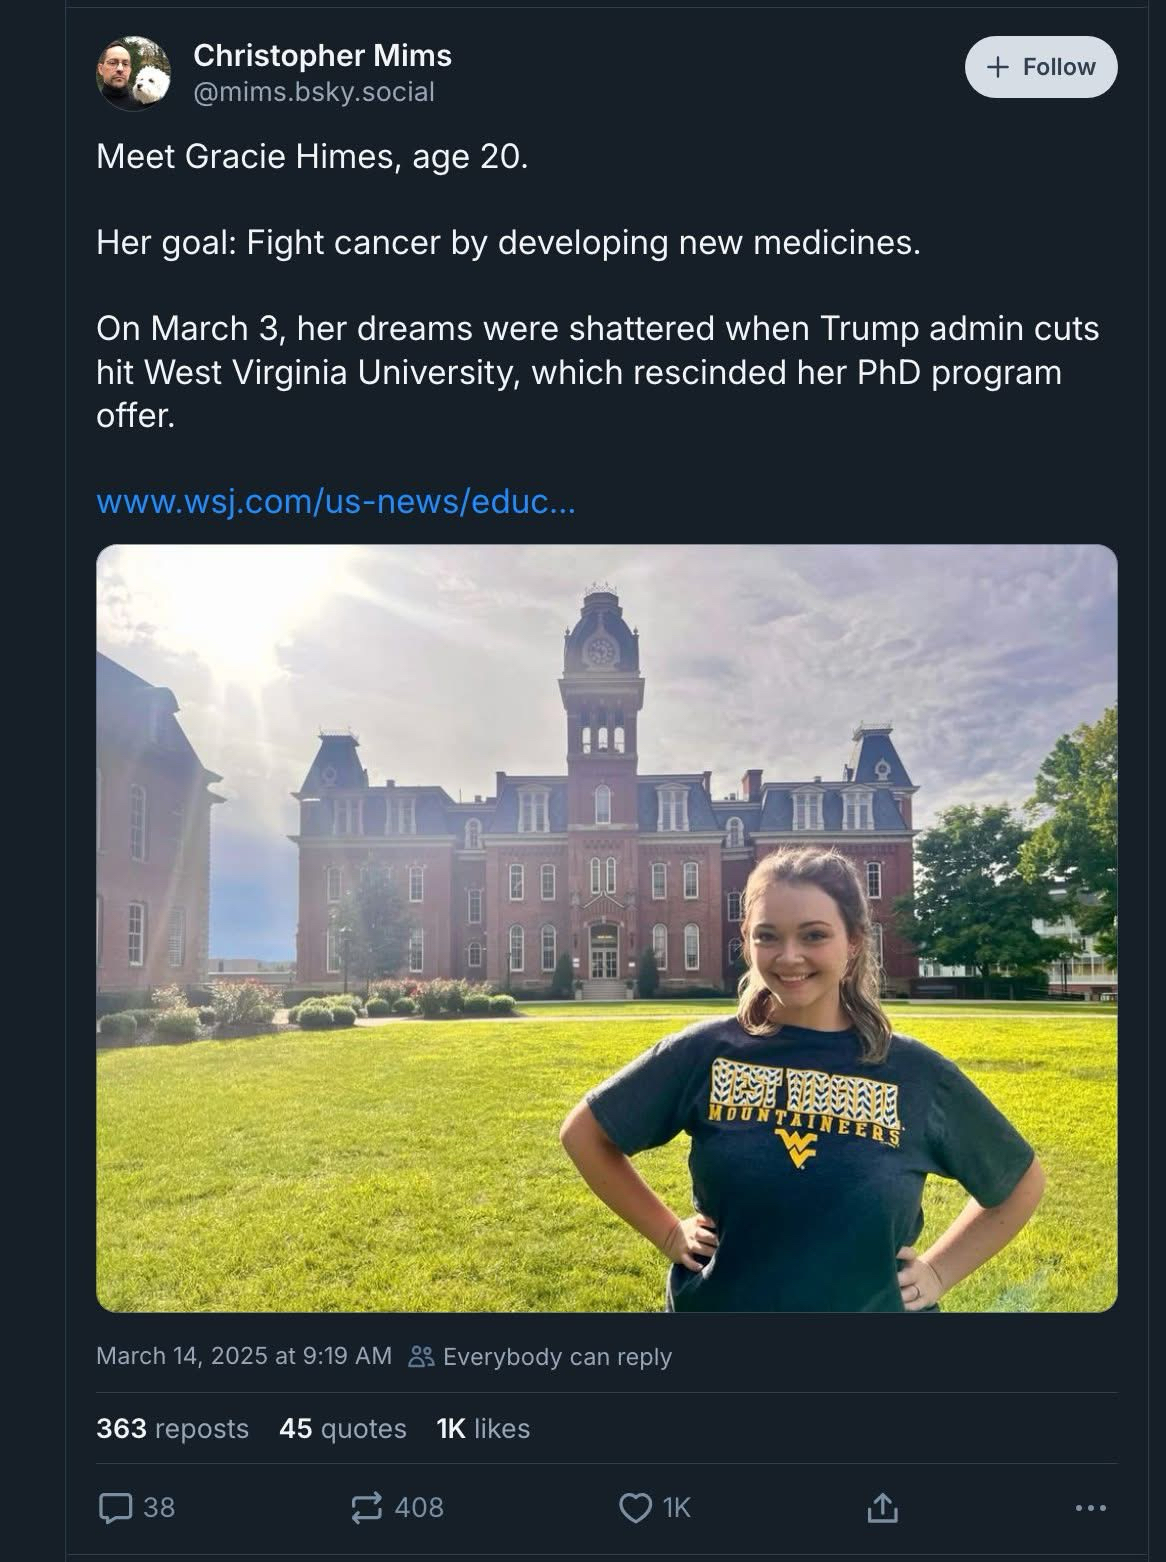The width and height of the screenshot is (1166, 1562).
Task: Click the 408 repost count
Action: coord(419,1507)
